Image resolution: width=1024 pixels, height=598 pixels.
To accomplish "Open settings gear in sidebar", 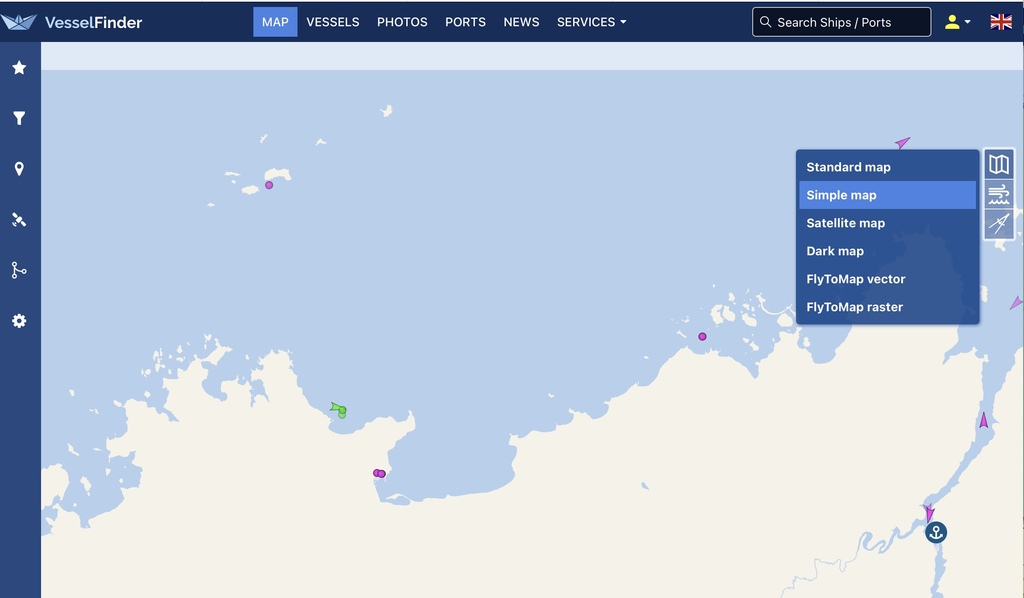I will point(19,321).
